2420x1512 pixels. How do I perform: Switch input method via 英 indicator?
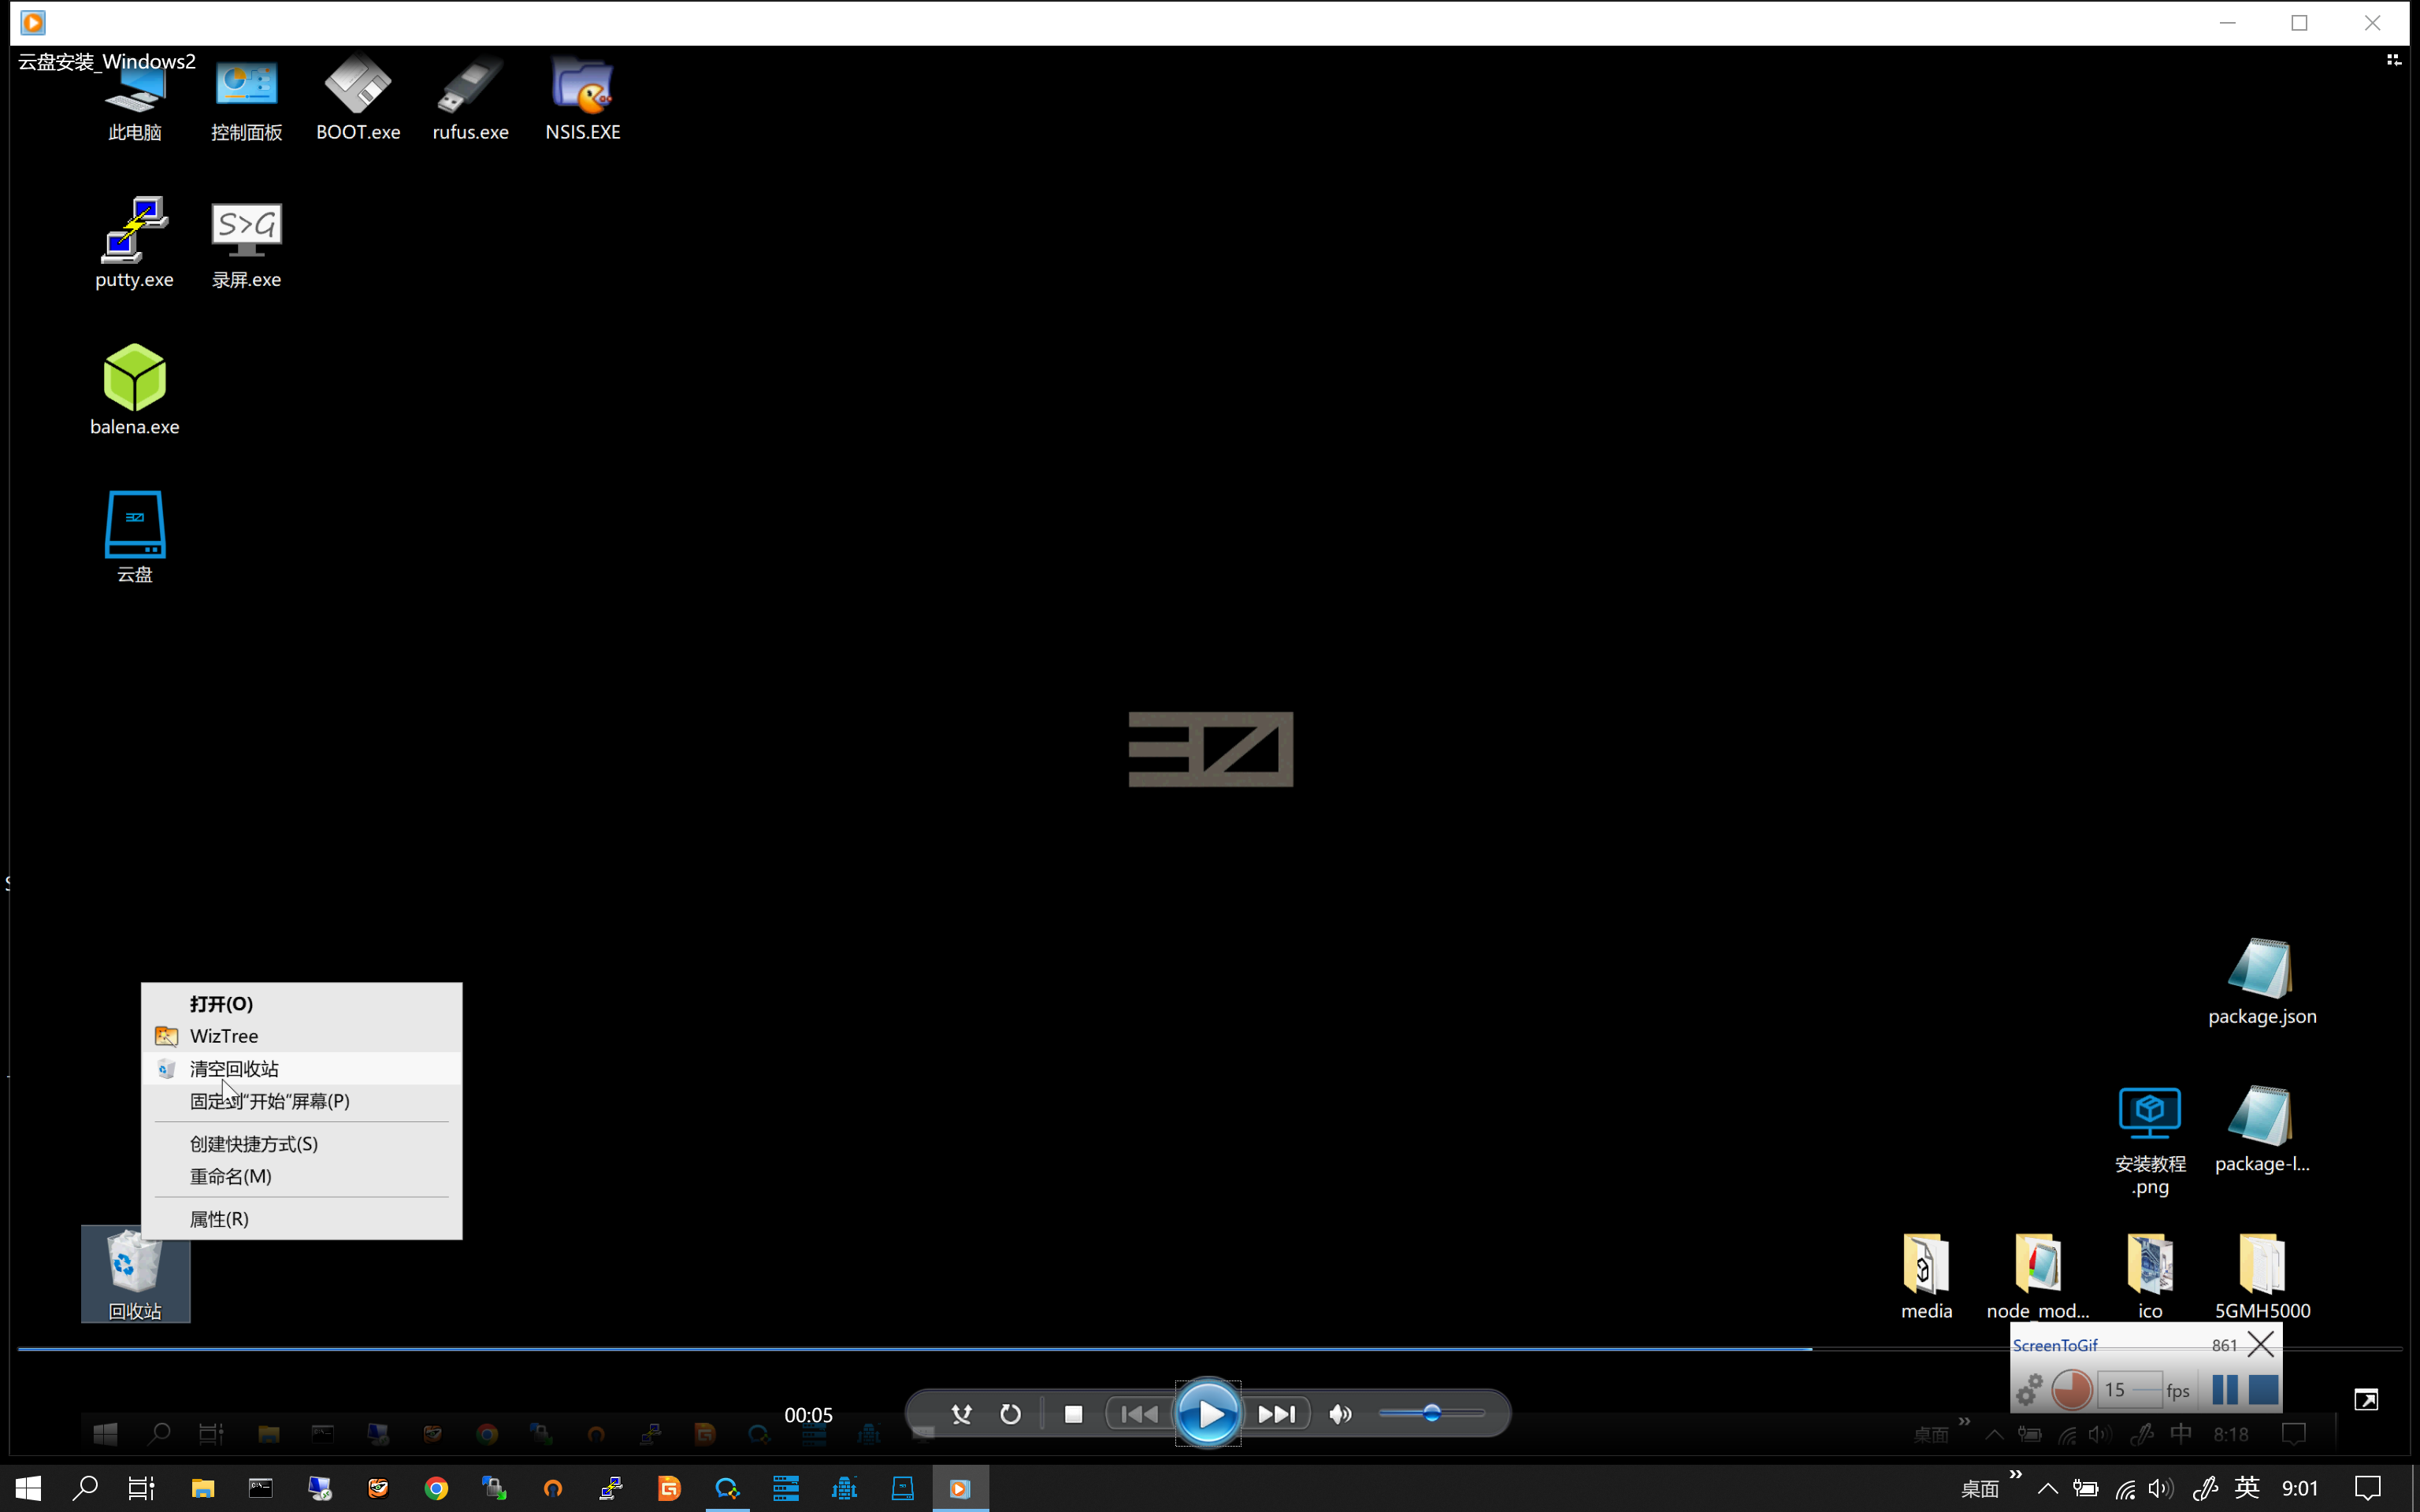click(2247, 1489)
